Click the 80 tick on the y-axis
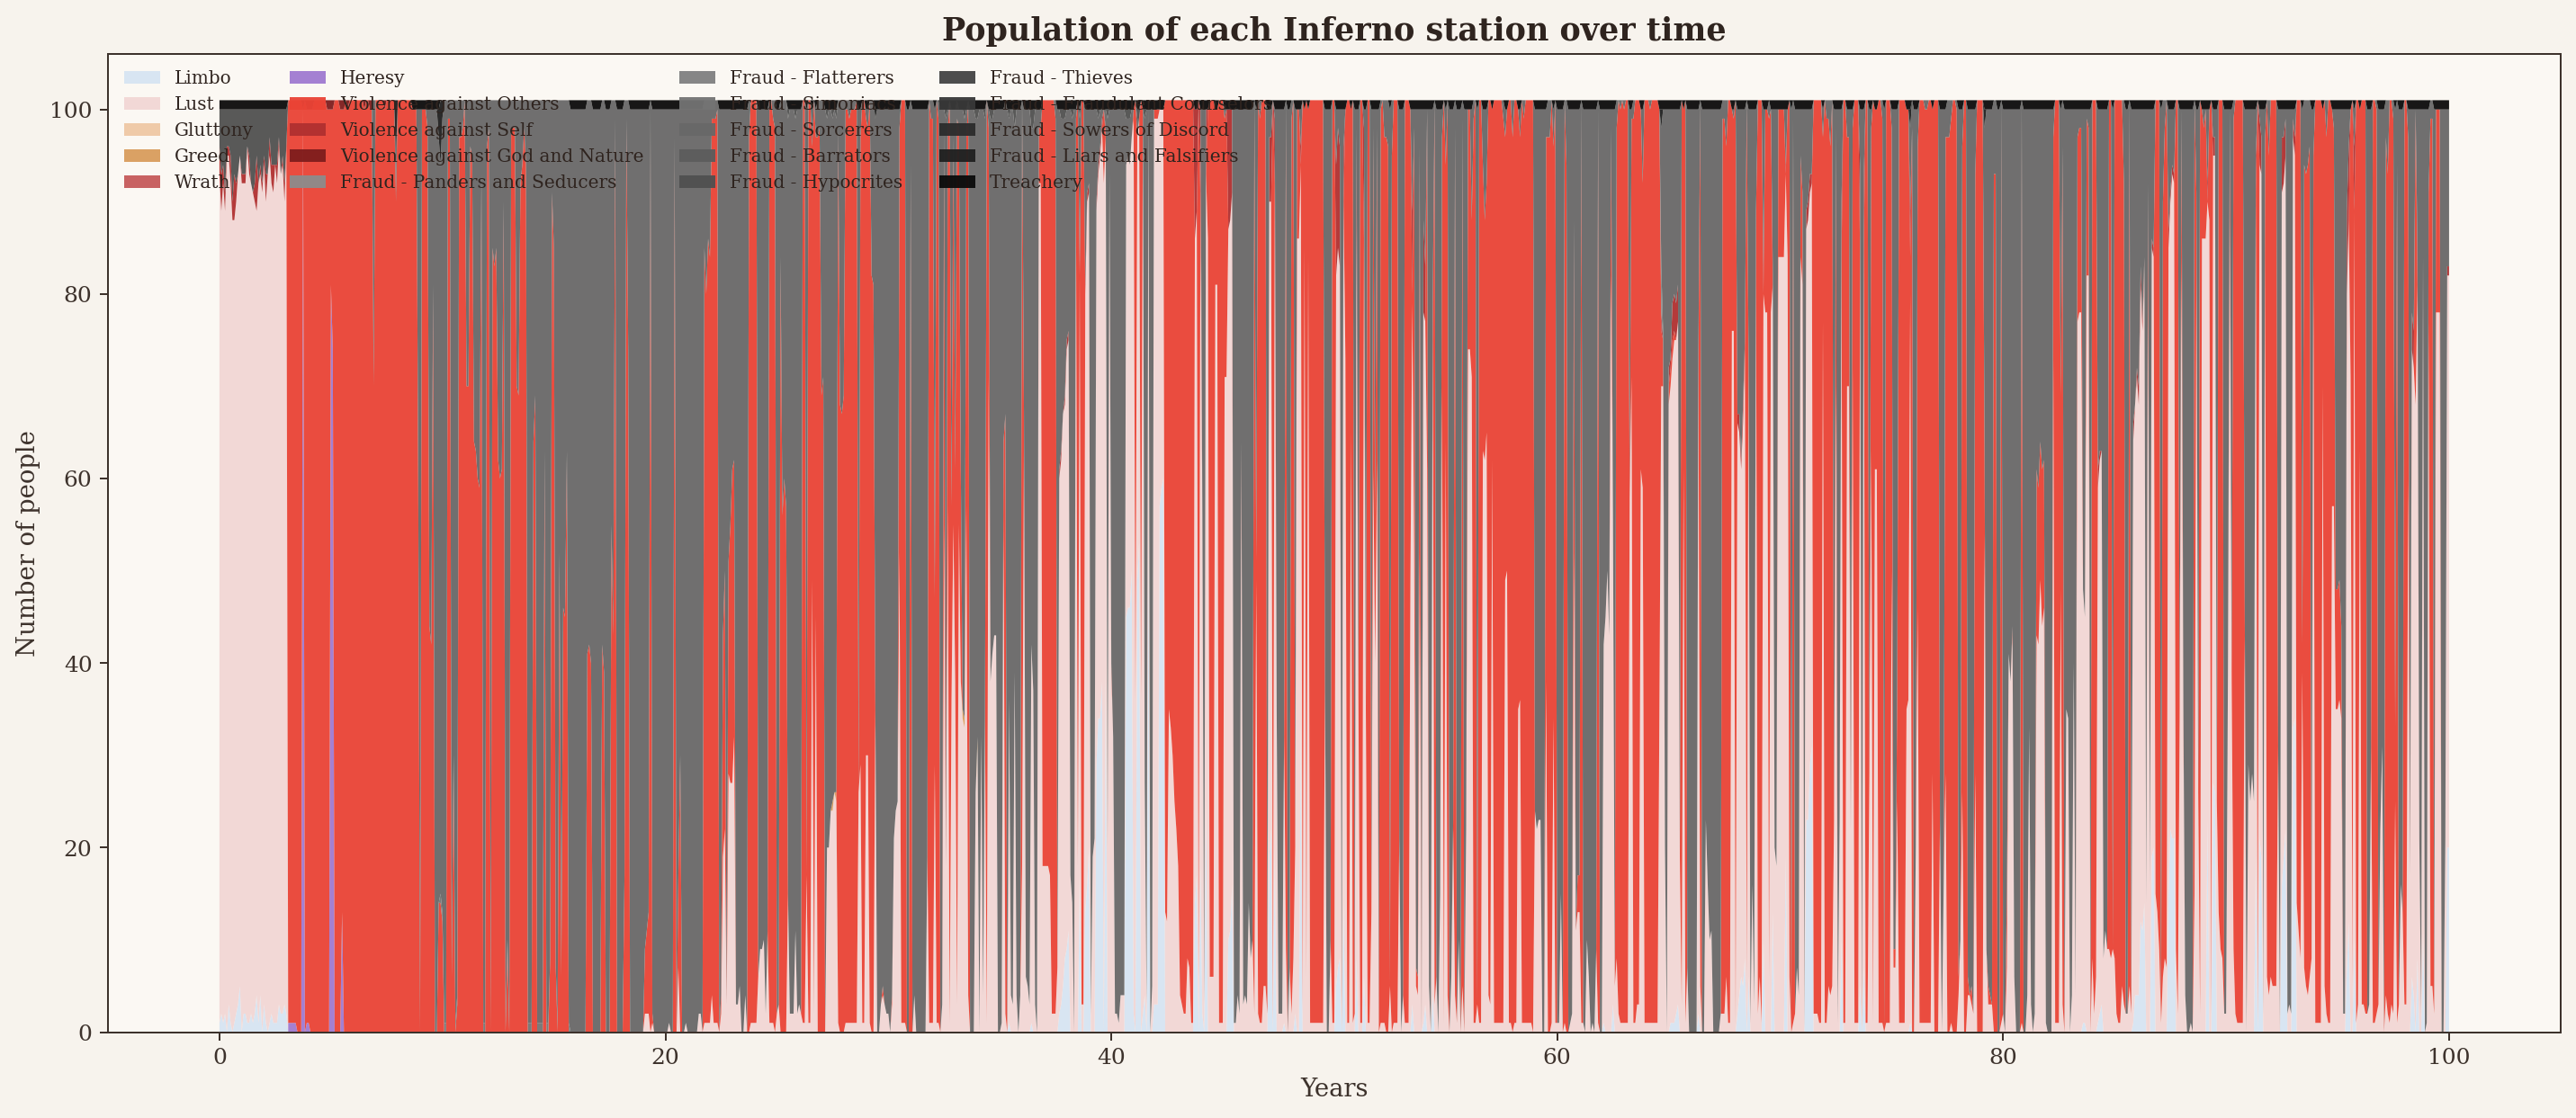The image size is (2576, 1118). pyautogui.click(x=78, y=295)
